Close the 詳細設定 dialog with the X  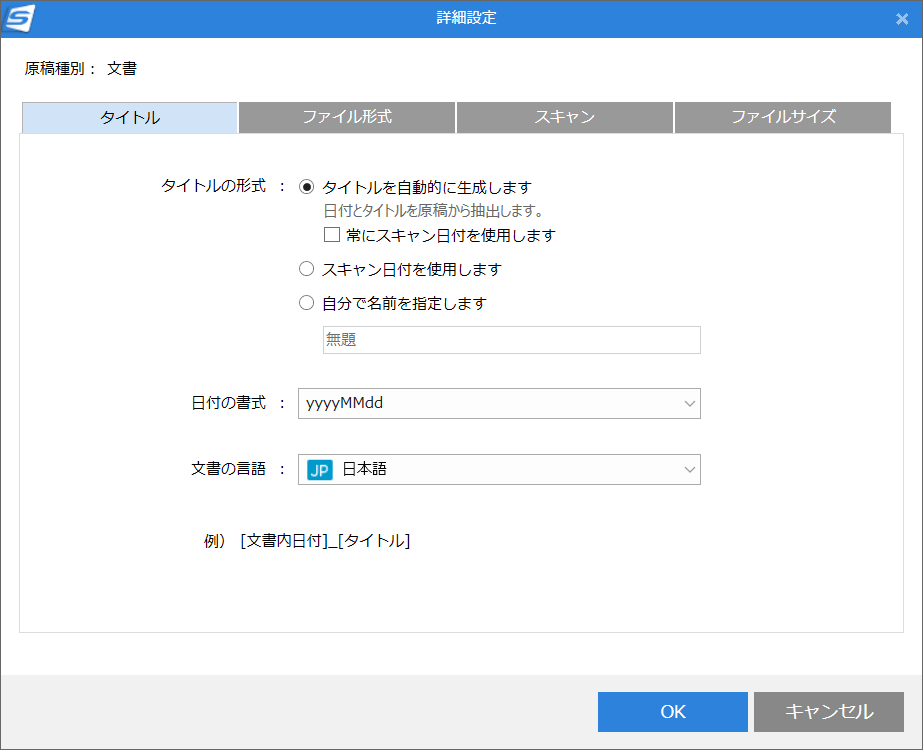(x=902, y=17)
